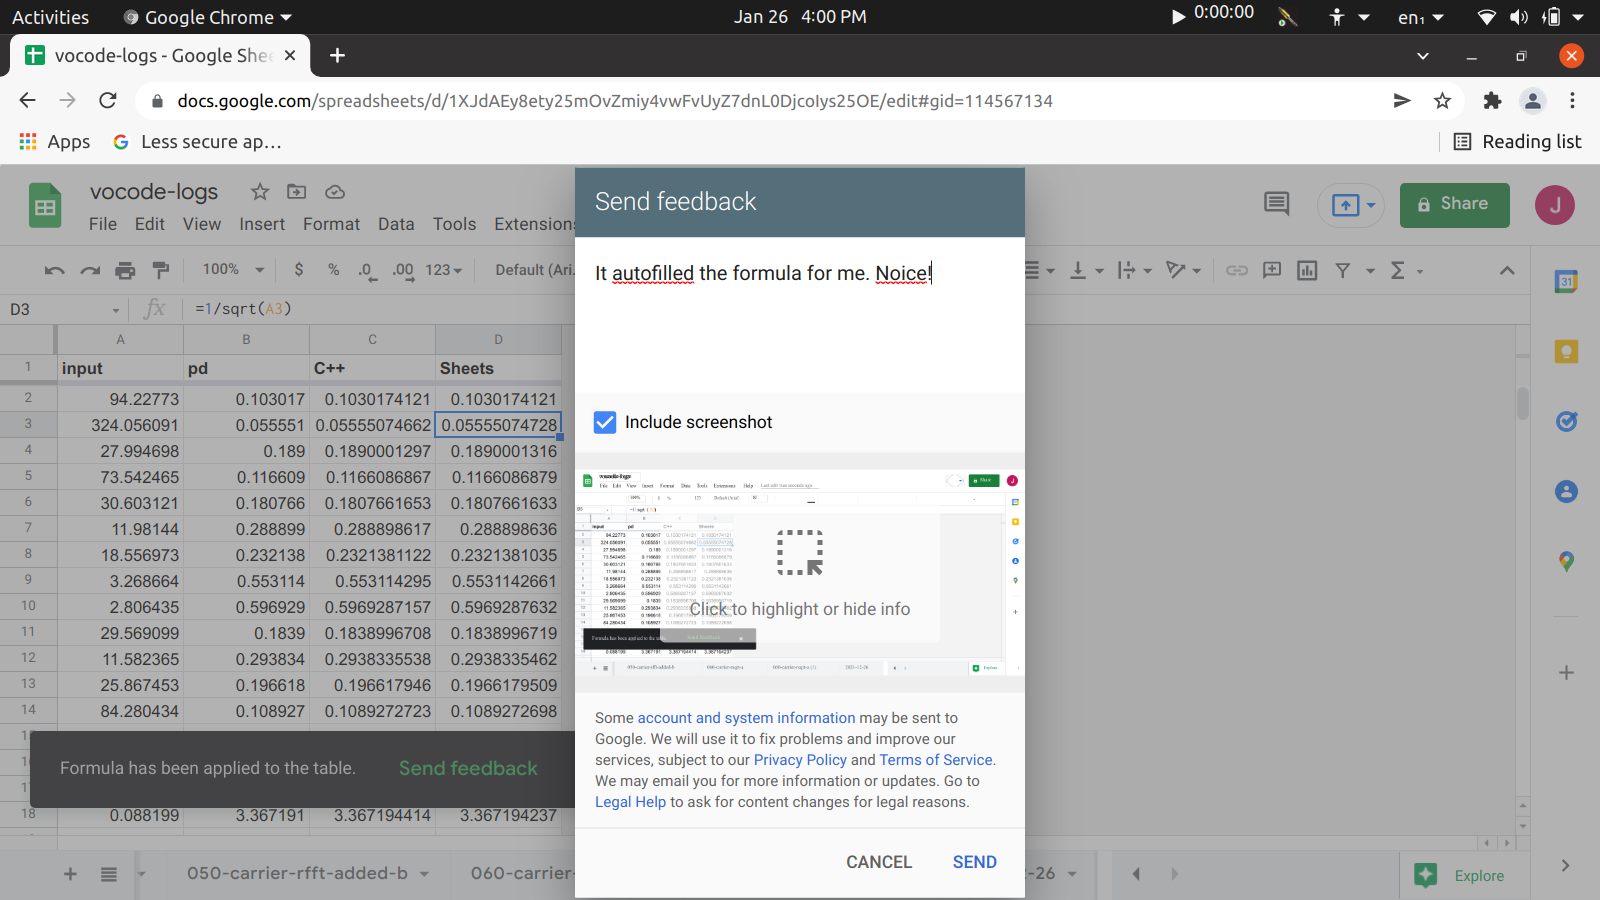Open the system volume indicator
Image resolution: width=1600 pixels, height=900 pixels.
[x=1519, y=17]
